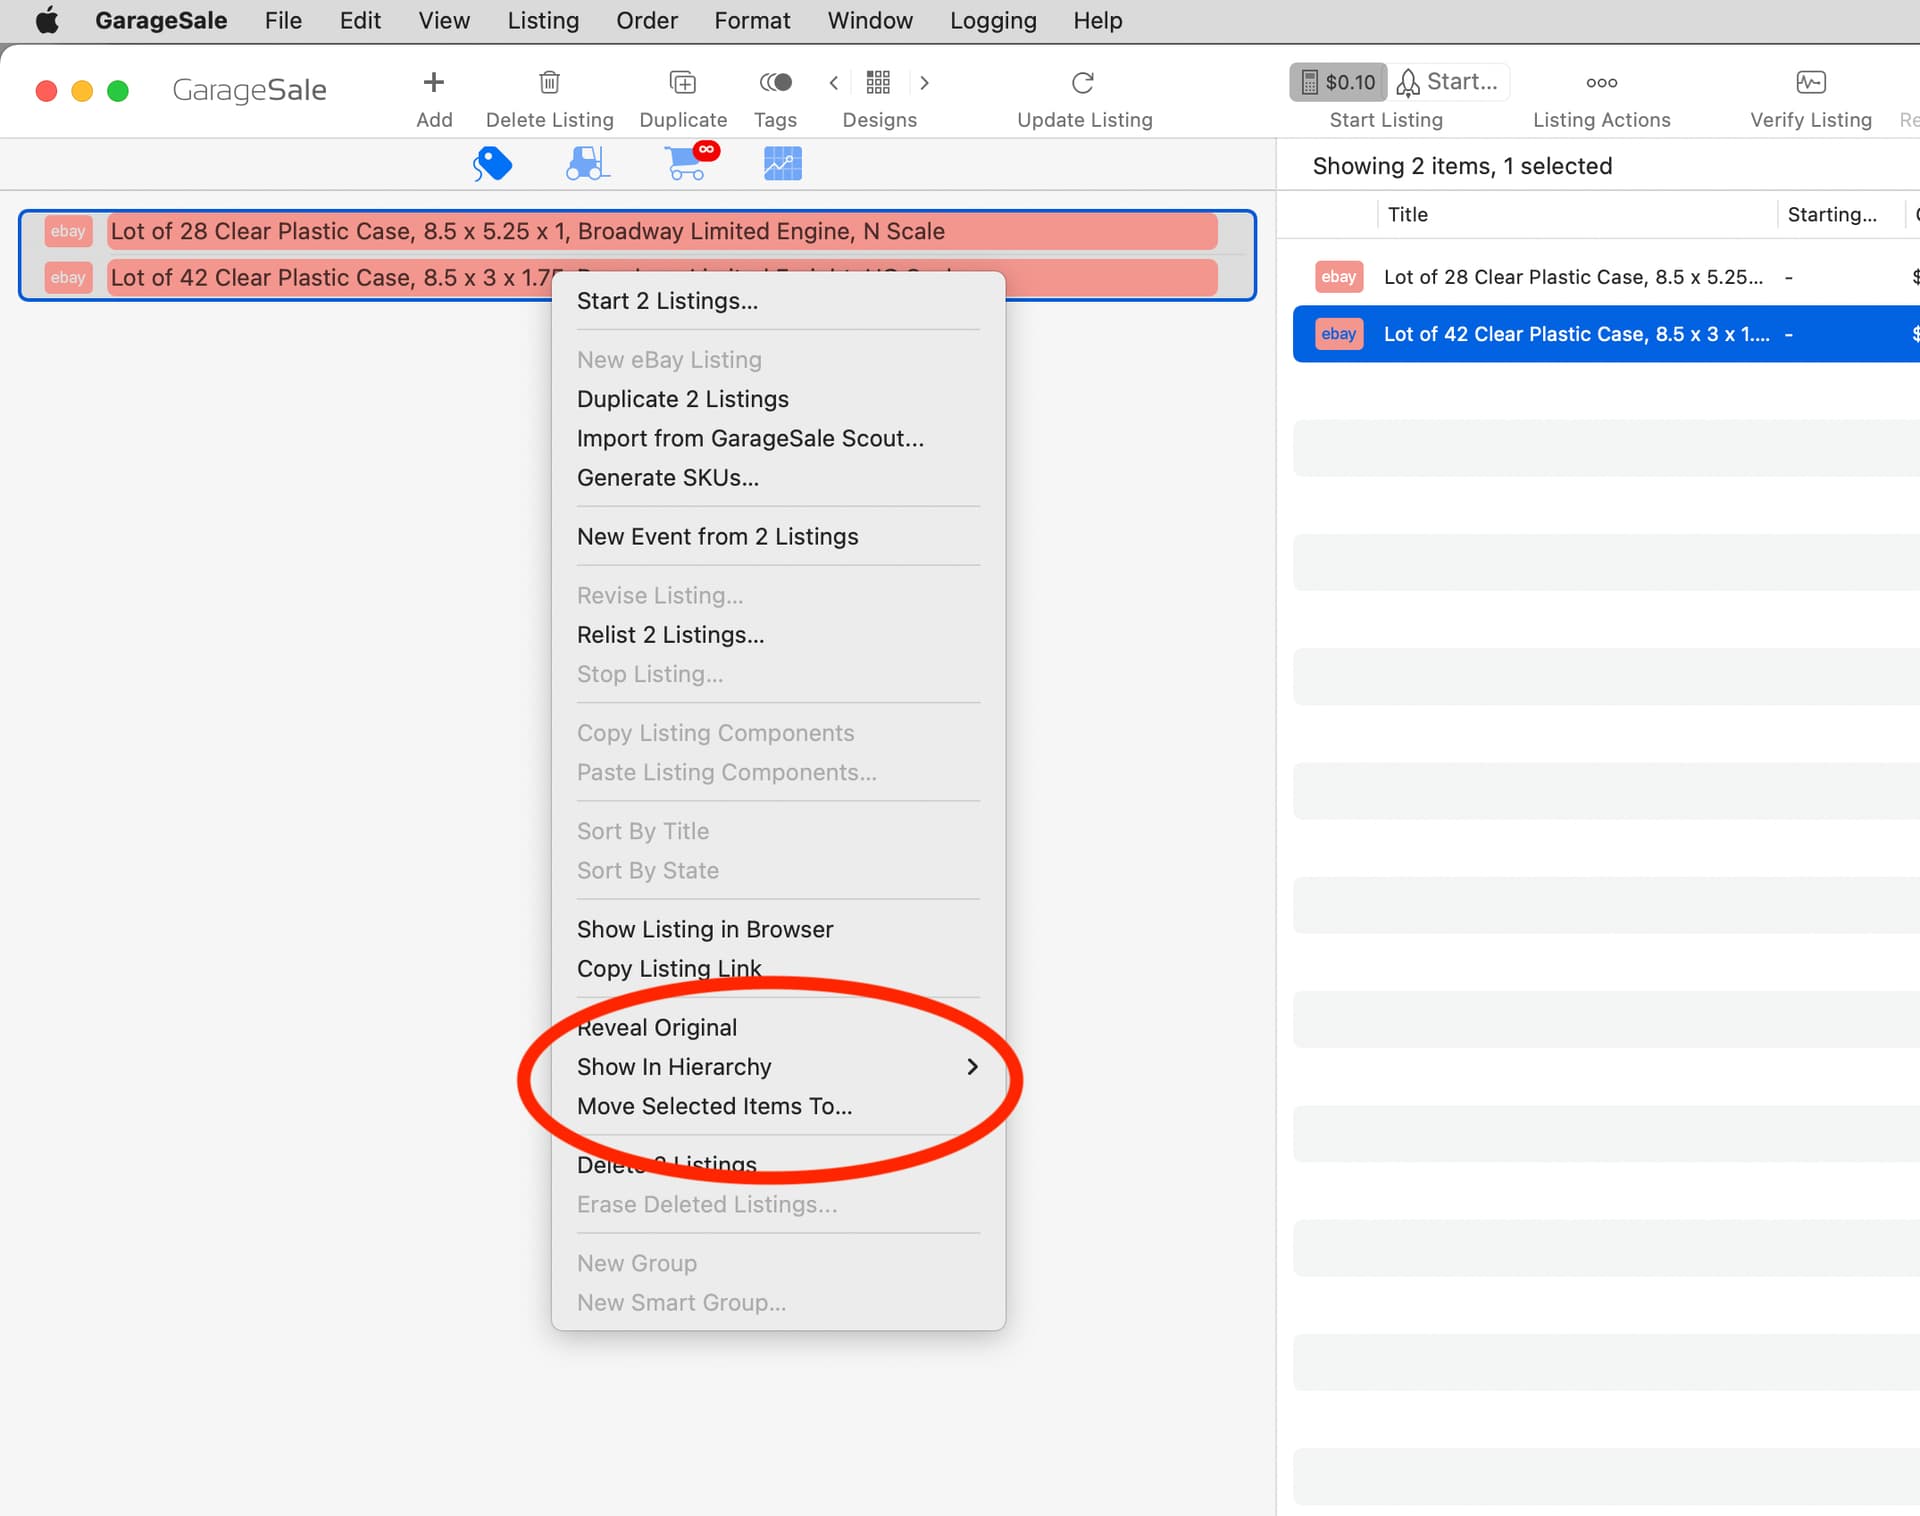Choose Relist 2 Listings...
Screen dimensions: 1920x1516
click(x=778, y=635)
